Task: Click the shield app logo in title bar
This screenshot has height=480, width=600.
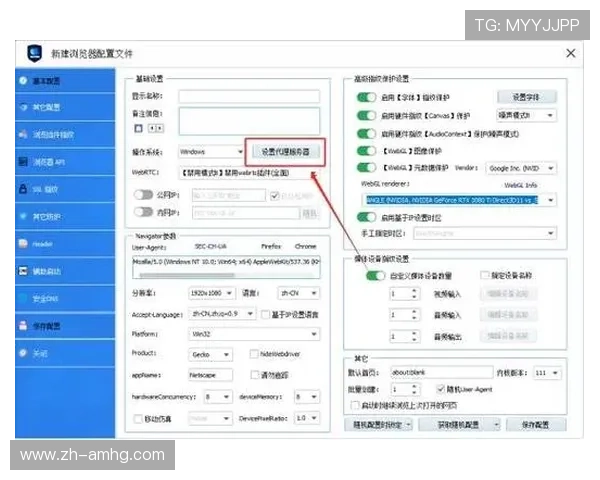Action: click(34, 53)
